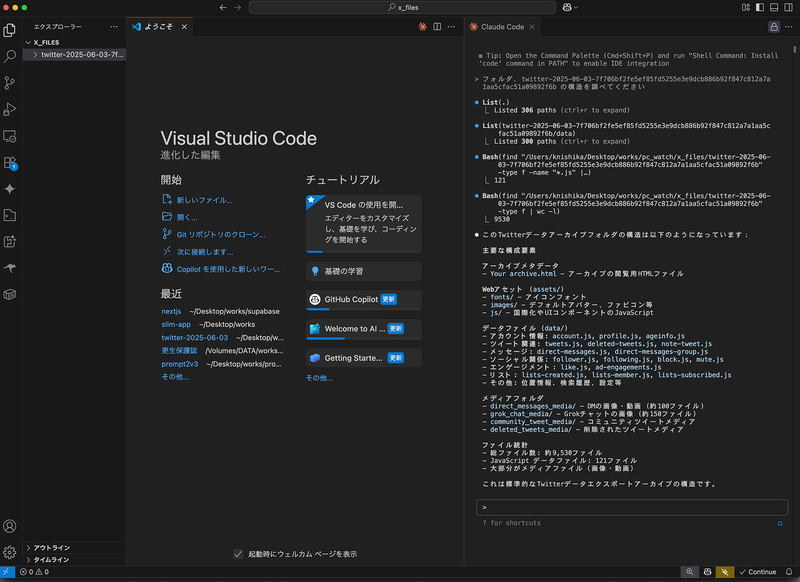
Task: Click the yellow highlighted status bar icon
Action: click(724, 572)
